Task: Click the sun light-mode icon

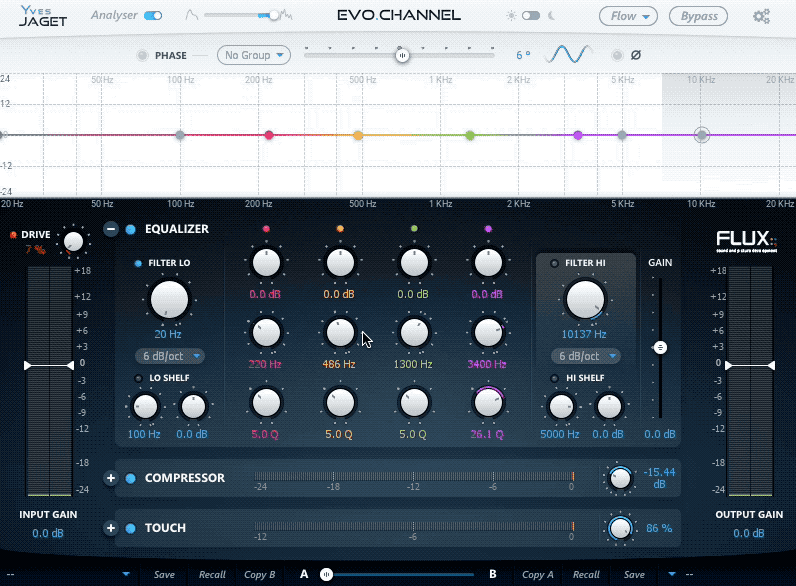Action: [511, 16]
